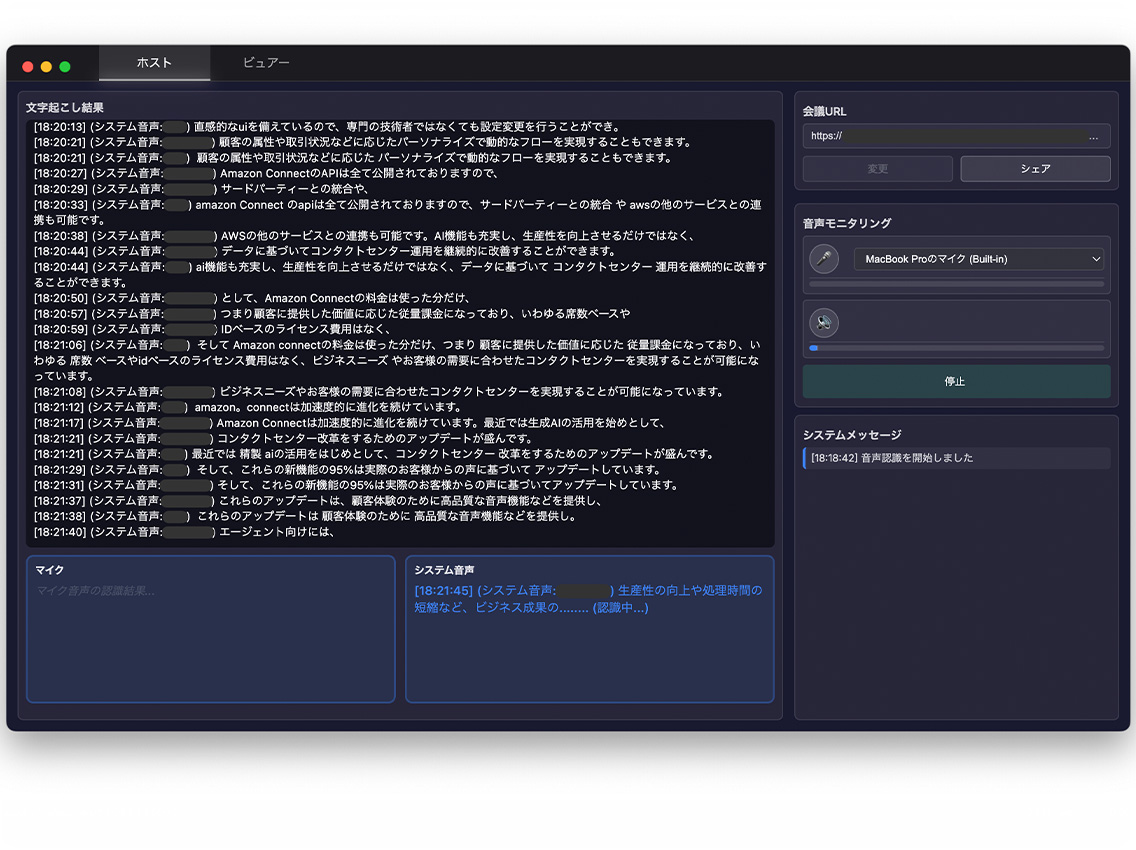This screenshot has height=850, width=1136.
Task: Click the disabled 変更 button
Action: click(877, 168)
